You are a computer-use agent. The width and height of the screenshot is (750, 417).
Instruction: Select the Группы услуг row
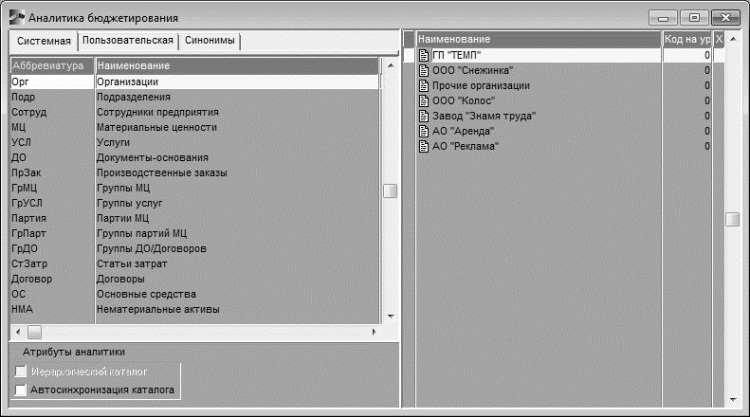(x=195, y=203)
